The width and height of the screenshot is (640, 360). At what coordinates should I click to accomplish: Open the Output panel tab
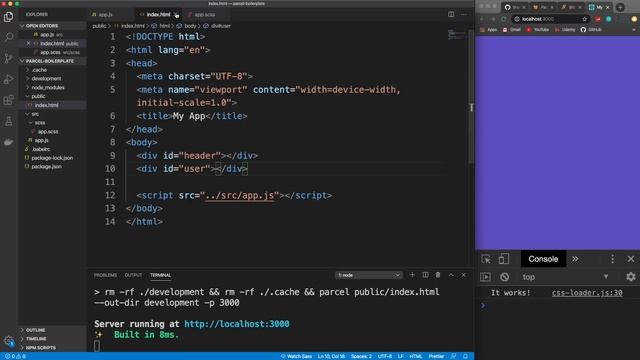pyautogui.click(x=133, y=275)
